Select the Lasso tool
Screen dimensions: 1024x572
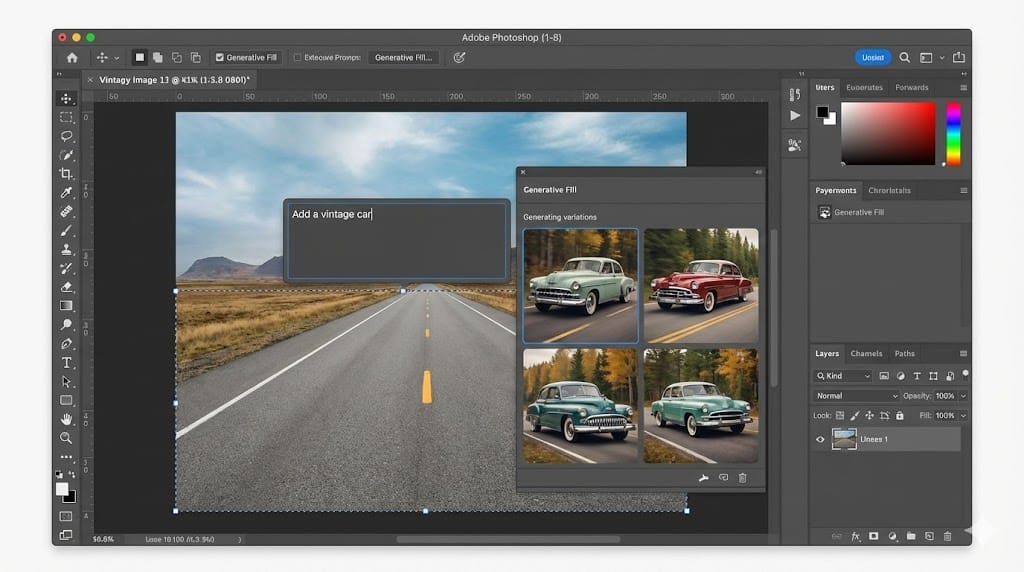point(67,136)
